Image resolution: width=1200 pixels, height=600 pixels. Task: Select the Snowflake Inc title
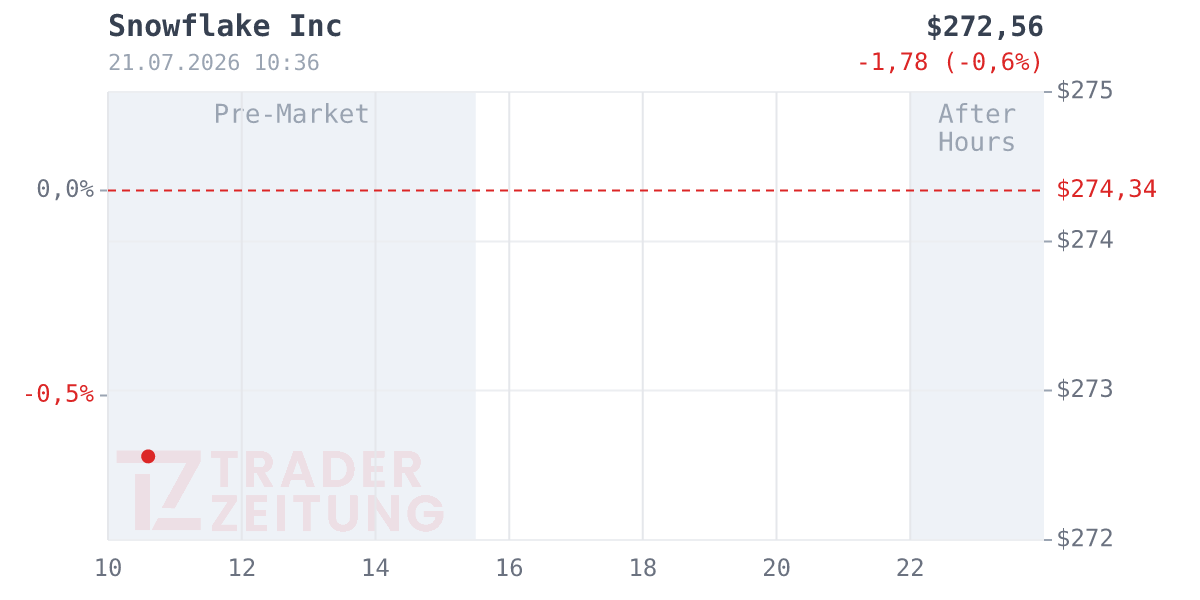tap(225, 27)
